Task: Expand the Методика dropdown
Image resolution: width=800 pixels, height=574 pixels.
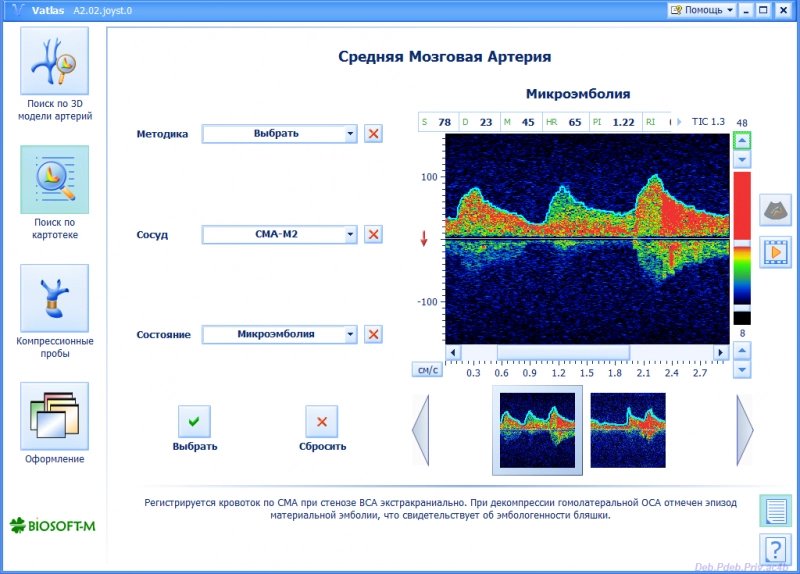Action: [x=350, y=134]
